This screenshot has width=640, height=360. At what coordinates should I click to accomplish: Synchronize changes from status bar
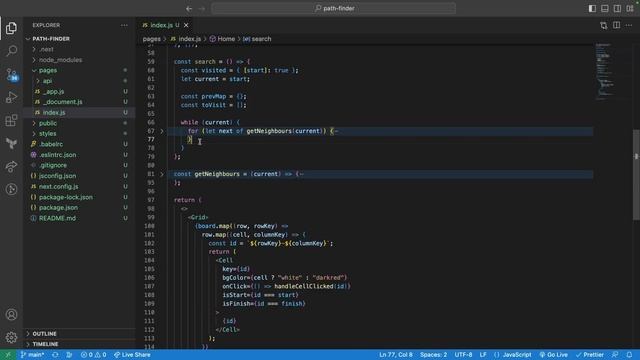(x=55, y=355)
